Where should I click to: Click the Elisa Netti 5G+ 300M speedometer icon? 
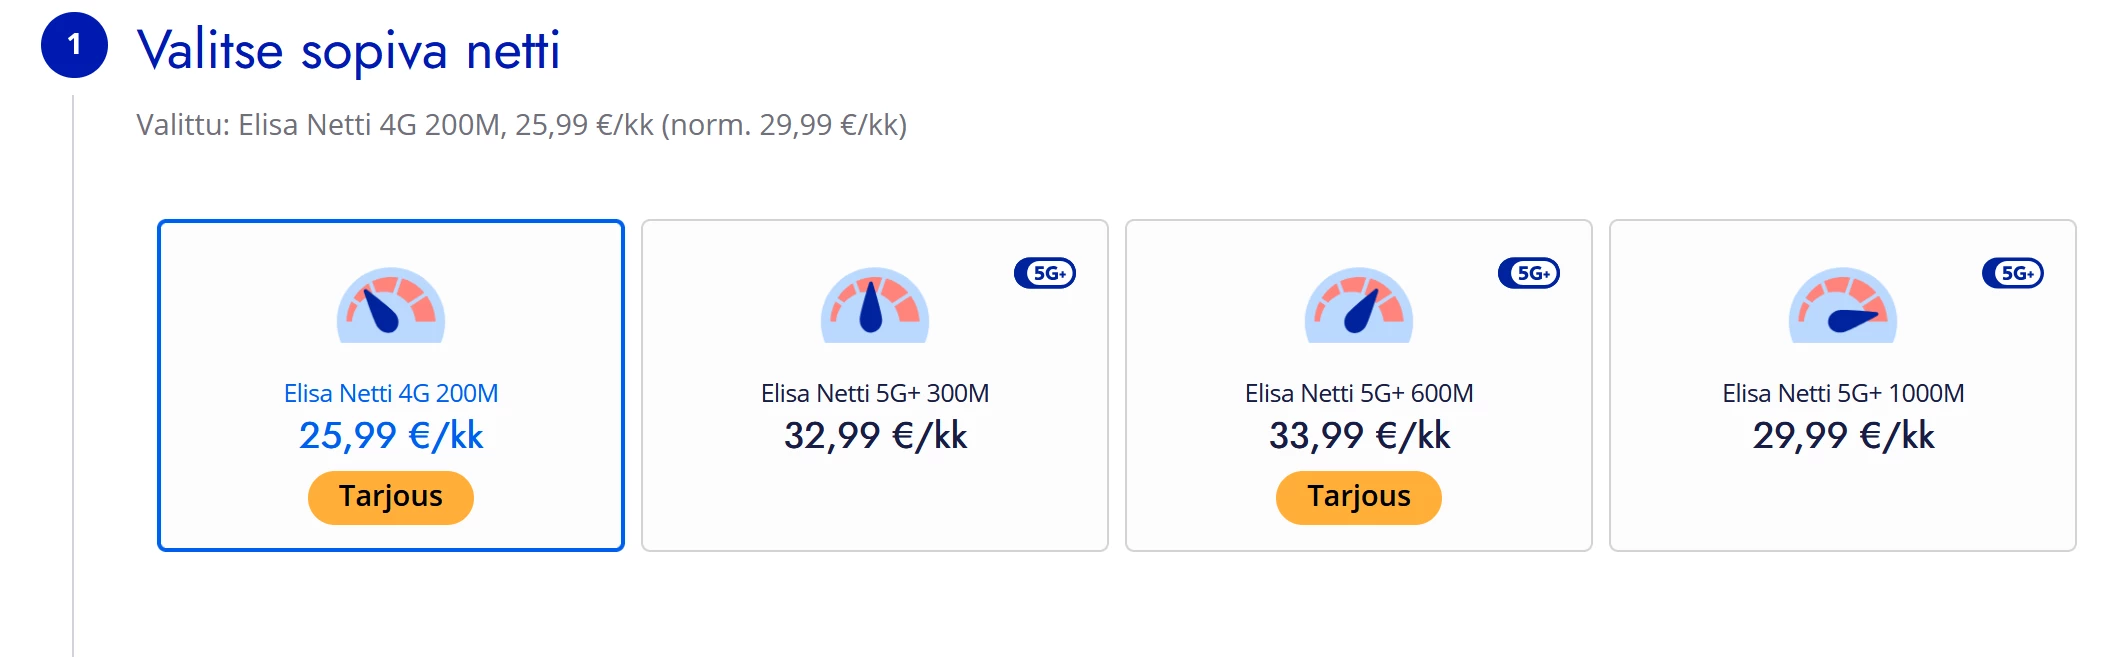[875, 306]
